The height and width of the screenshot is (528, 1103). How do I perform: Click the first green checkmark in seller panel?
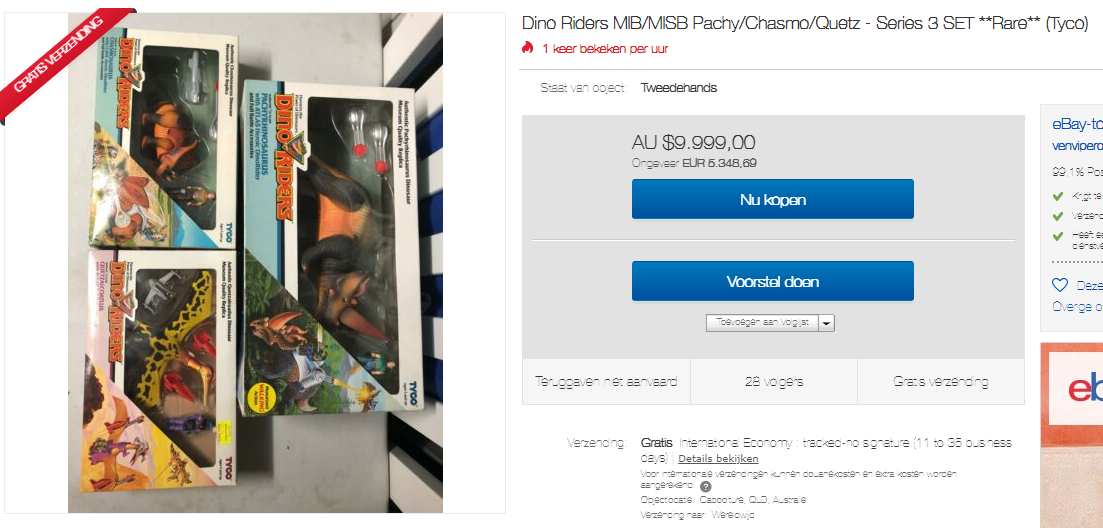coord(1057,196)
